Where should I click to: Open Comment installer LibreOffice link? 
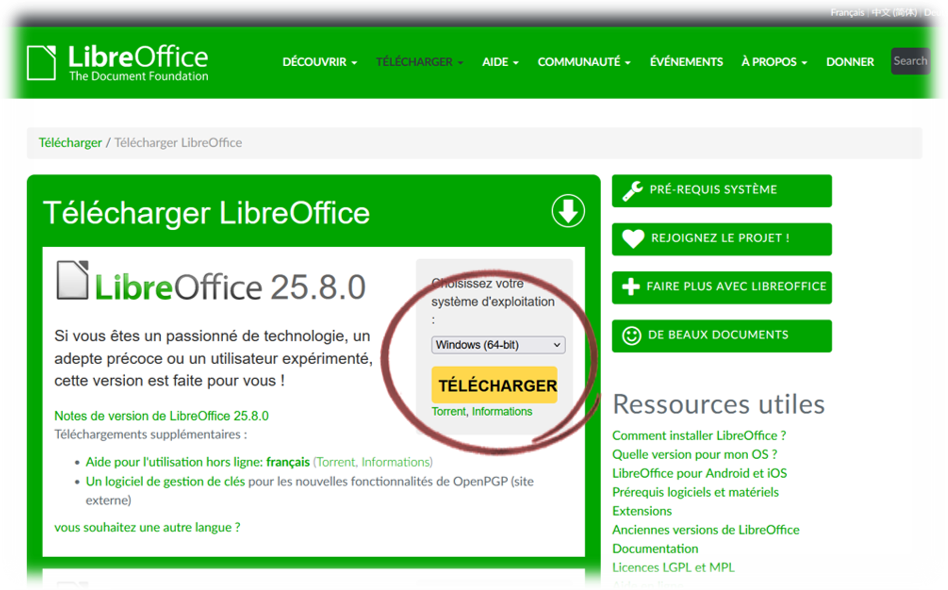point(699,436)
